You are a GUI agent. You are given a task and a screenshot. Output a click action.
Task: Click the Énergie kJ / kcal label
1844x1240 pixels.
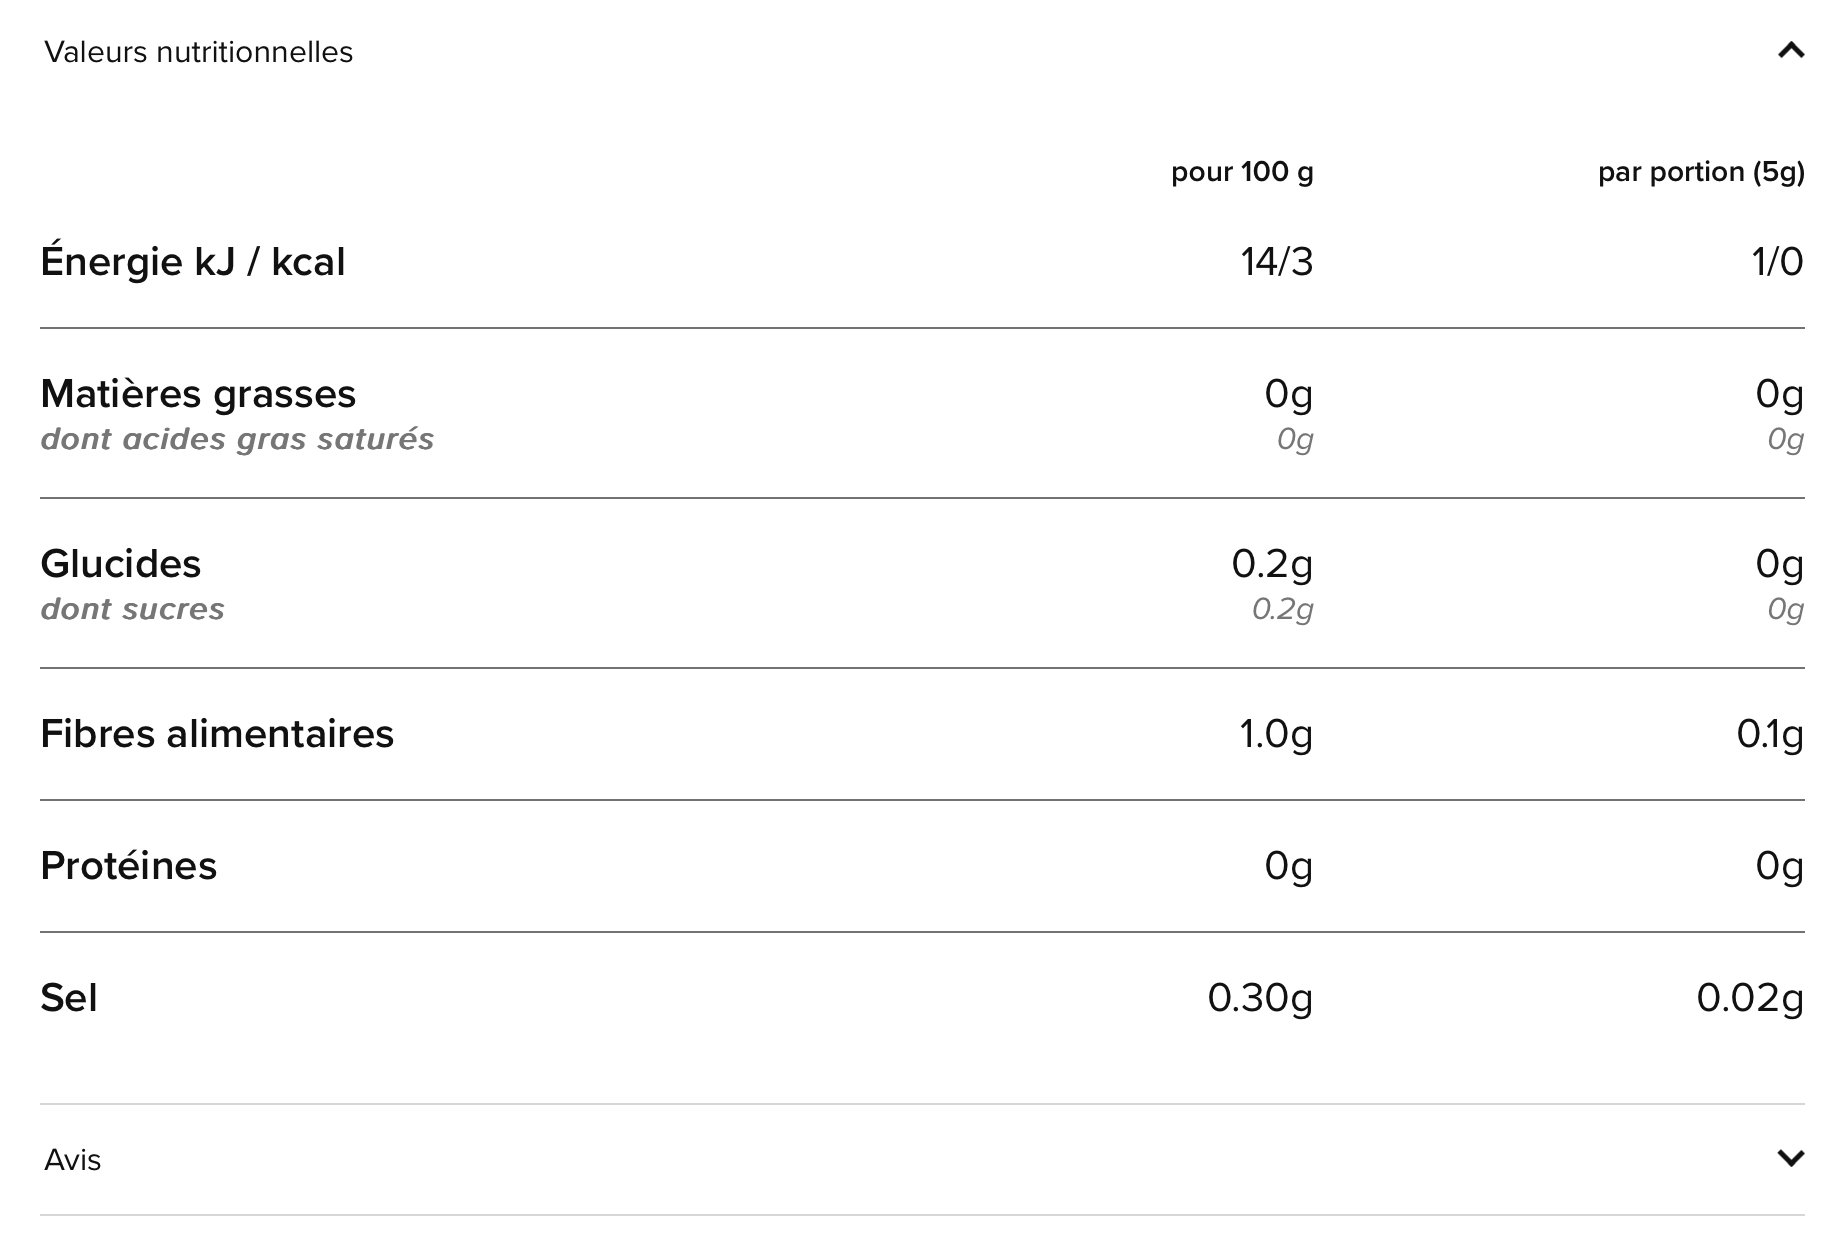coord(193,261)
